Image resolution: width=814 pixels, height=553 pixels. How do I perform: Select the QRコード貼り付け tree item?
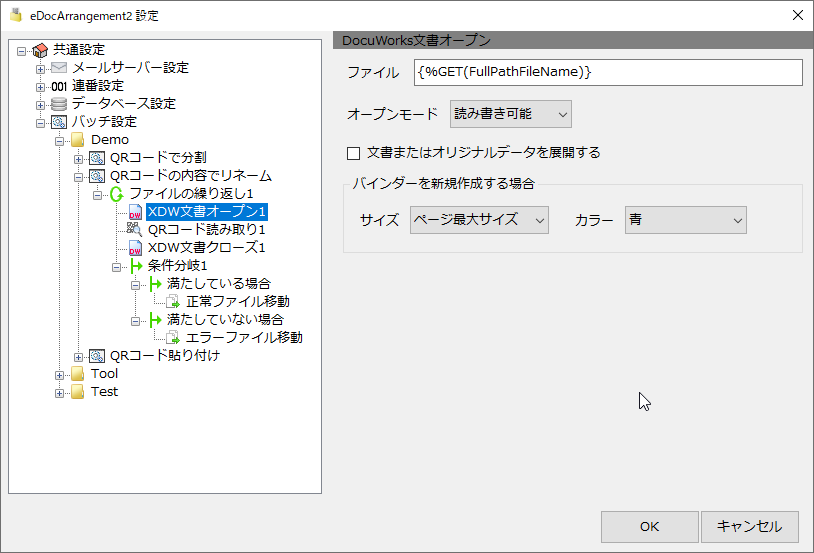coord(165,356)
